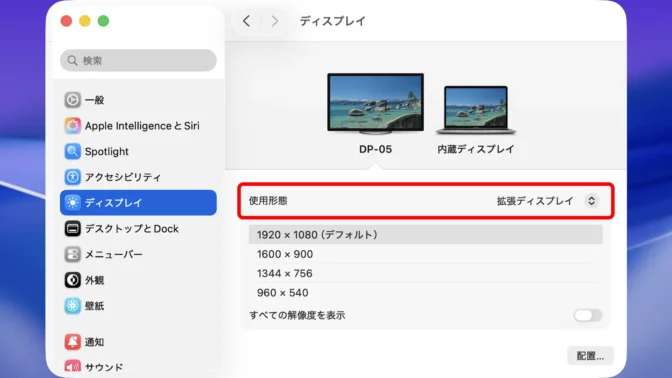Toggle すべての解像度を表示 switch

coord(588,315)
